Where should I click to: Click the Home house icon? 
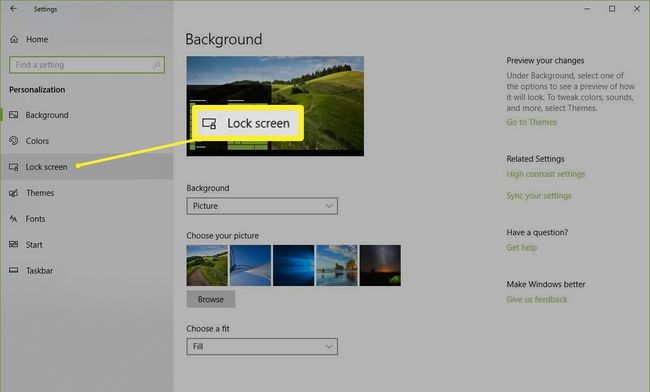click(x=14, y=39)
